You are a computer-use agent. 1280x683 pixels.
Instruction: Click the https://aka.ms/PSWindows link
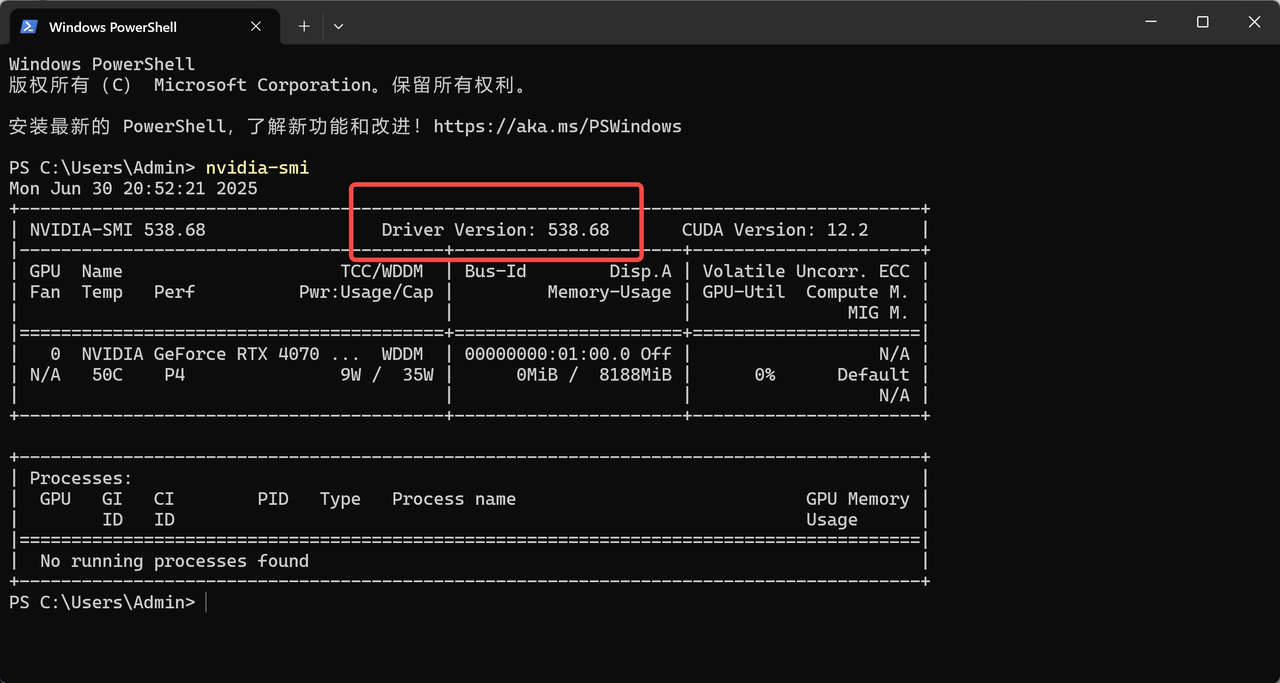point(557,127)
